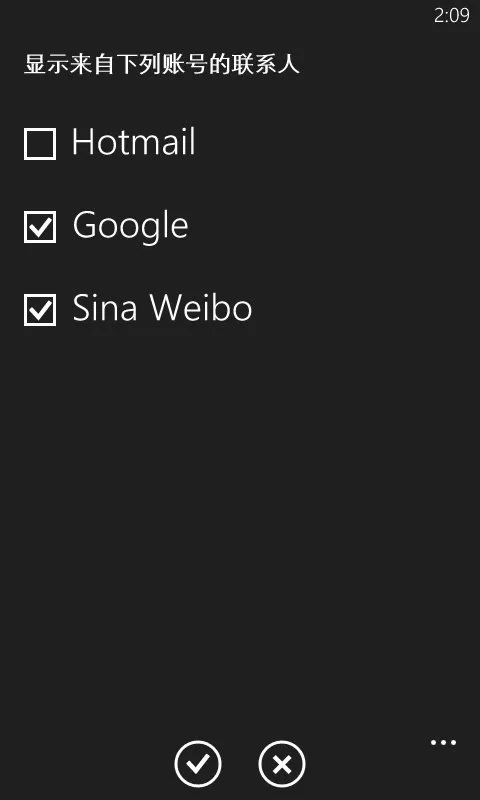480x800 pixels.
Task: Discard changes using the close circle button
Action: click(x=282, y=764)
